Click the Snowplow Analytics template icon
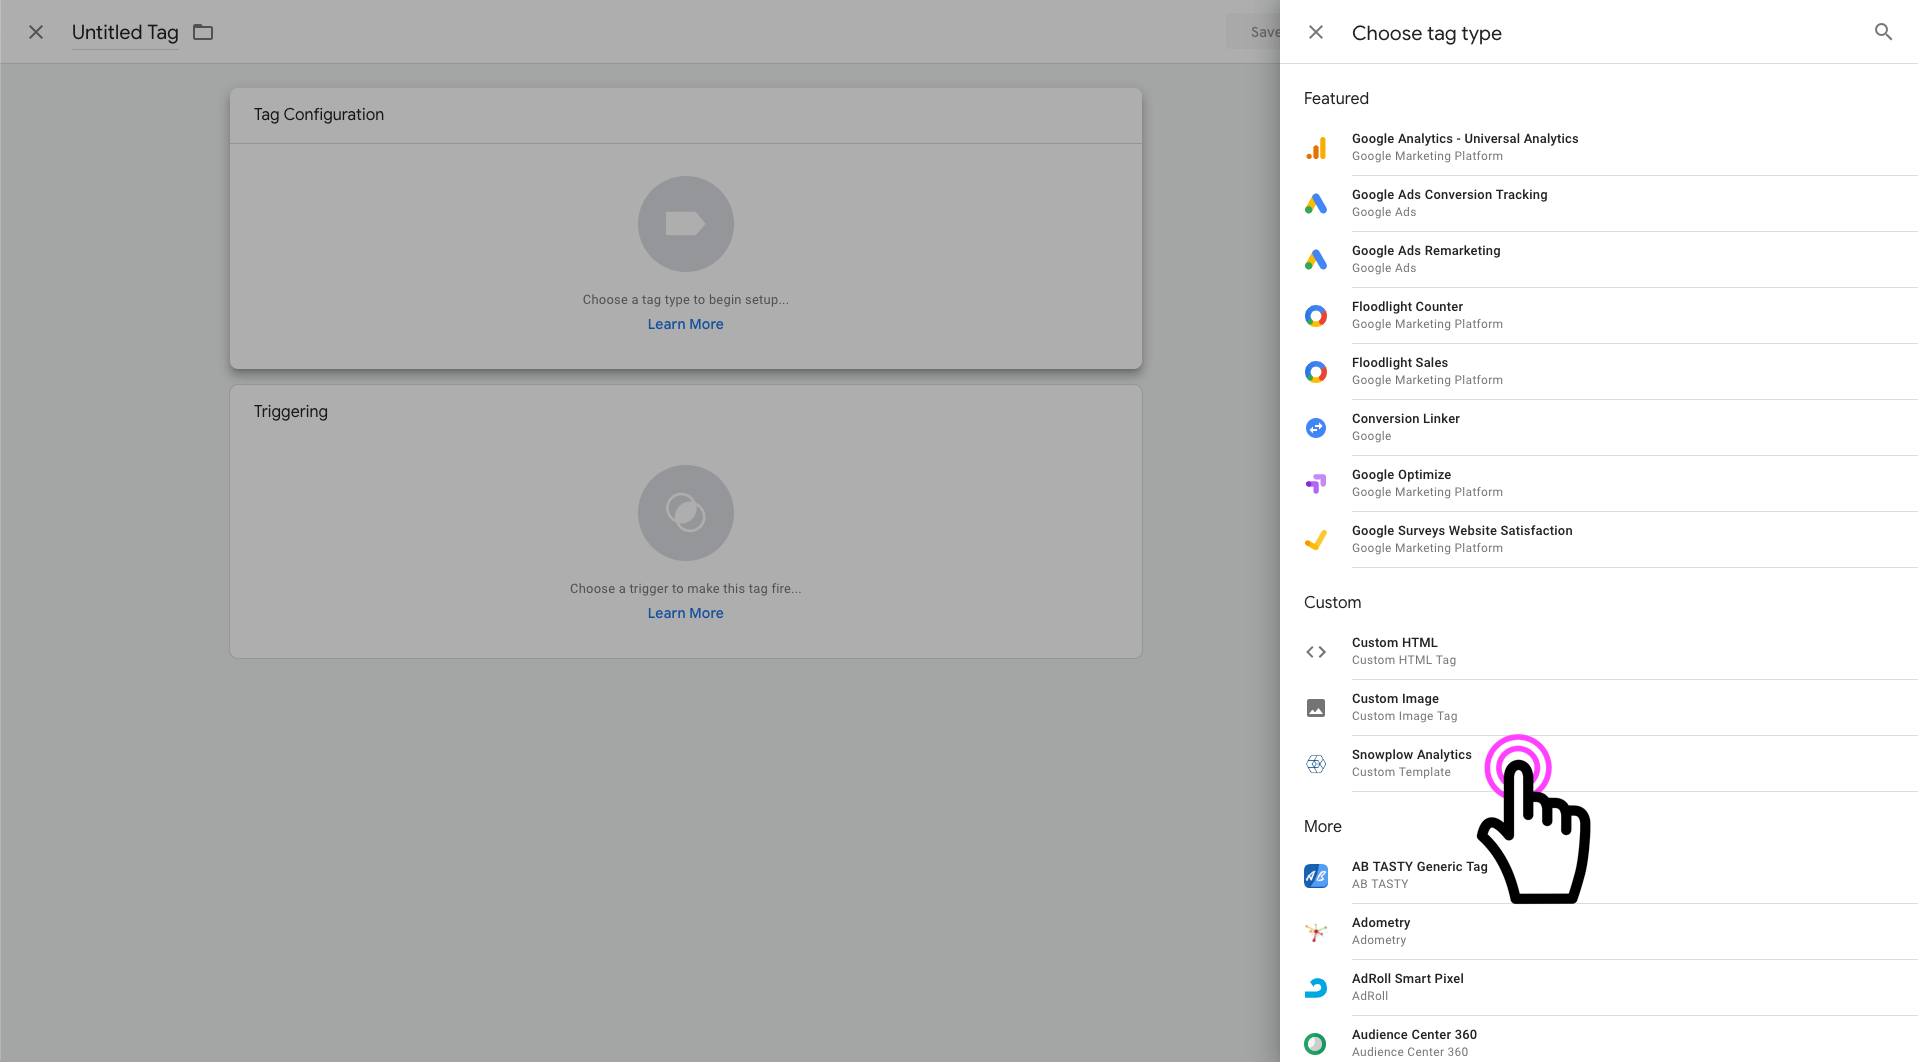Viewport: 1918px width, 1062px height. (1316, 764)
